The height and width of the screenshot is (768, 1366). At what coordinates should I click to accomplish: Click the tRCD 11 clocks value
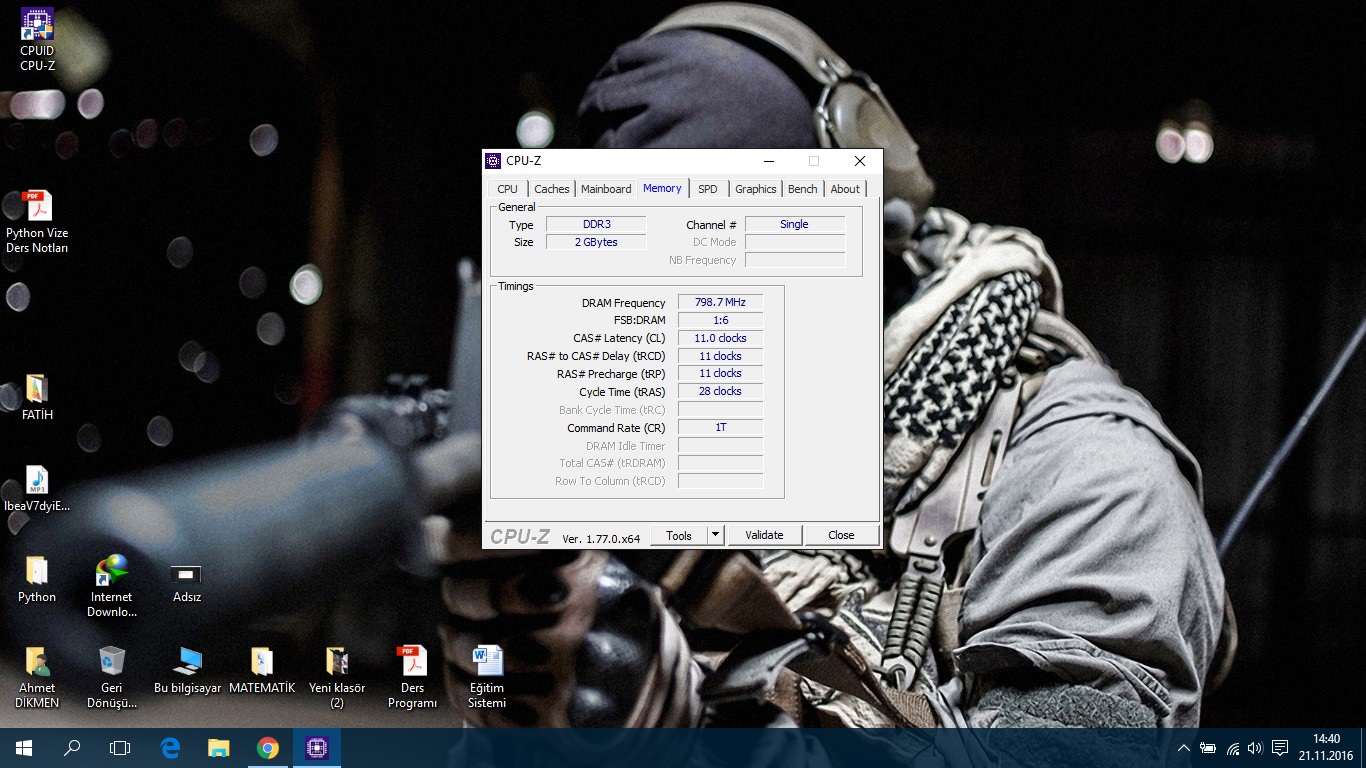coord(720,356)
